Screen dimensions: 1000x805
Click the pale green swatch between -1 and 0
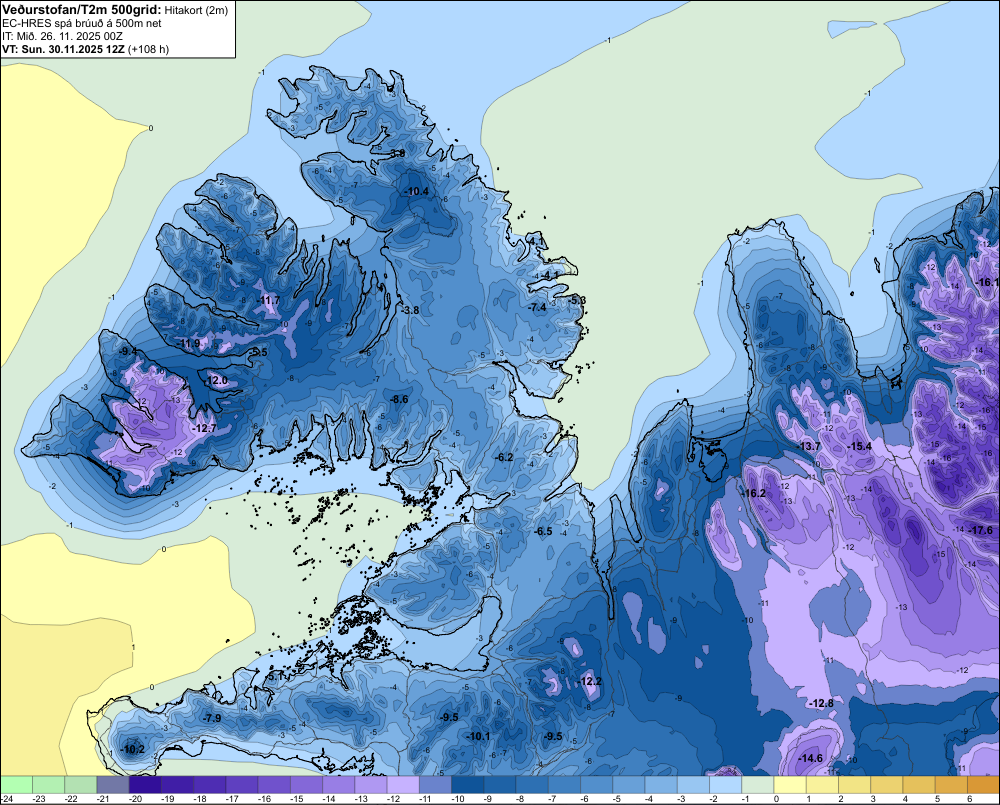point(758,784)
